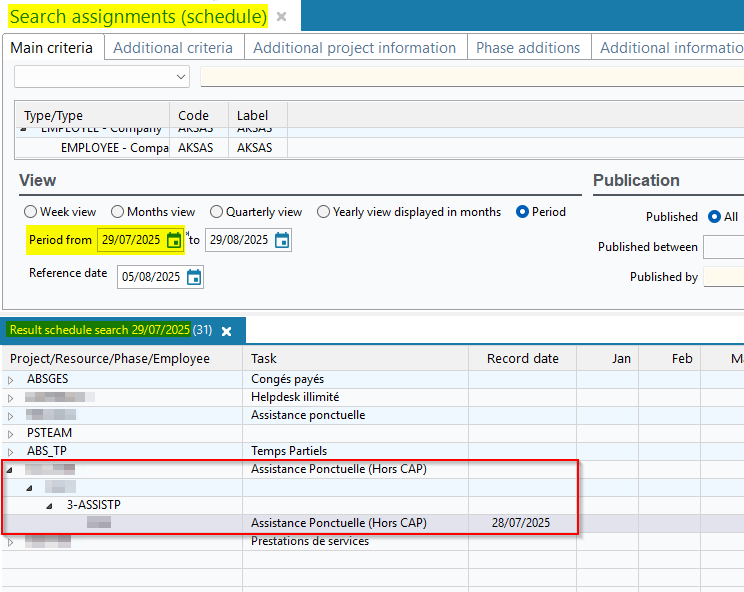Open Additional project information tab
Viewport: 744px width, 592px height.
click(354, 48)
